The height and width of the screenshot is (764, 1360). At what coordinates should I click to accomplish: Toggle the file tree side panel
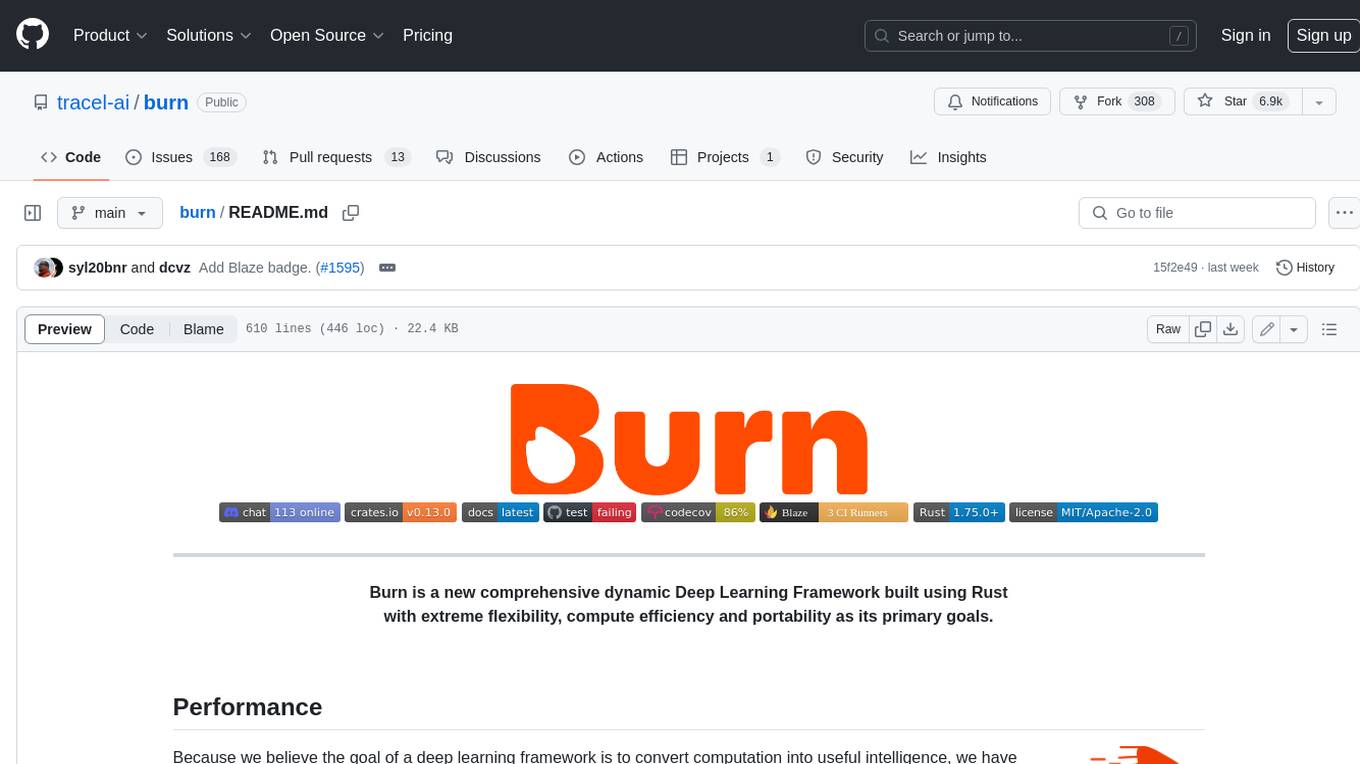coord(32,213)
